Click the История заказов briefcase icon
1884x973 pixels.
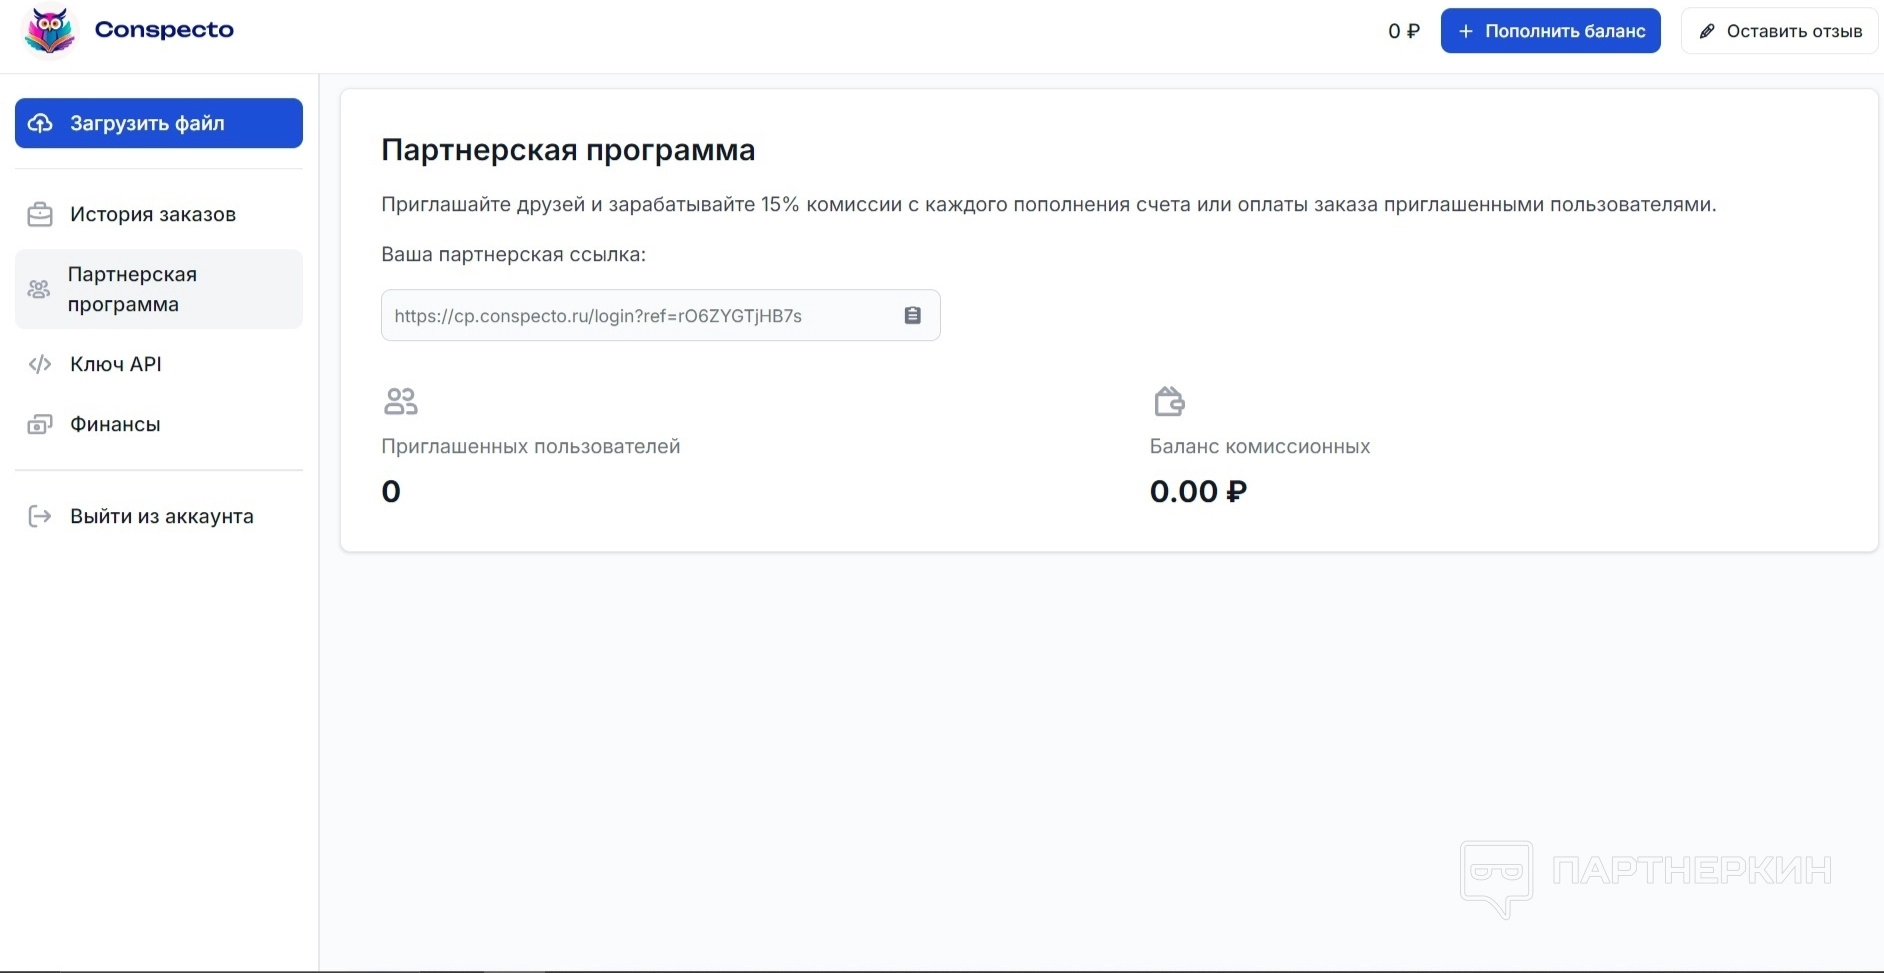pos(40,214)
